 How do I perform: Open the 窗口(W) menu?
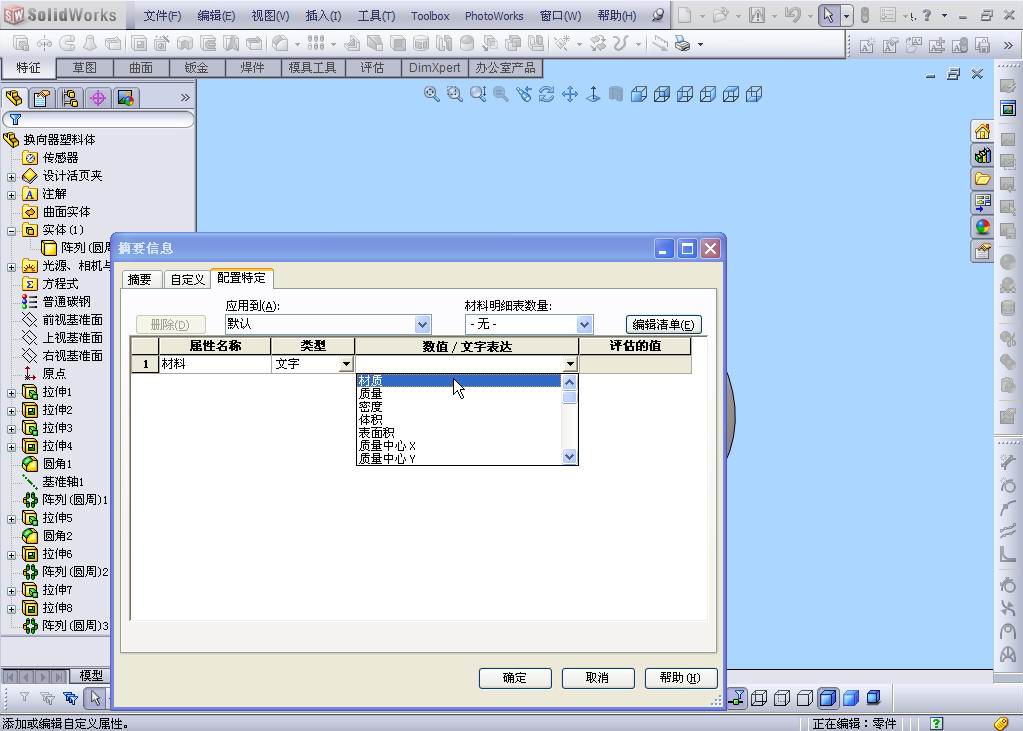[x=560, y=16]
